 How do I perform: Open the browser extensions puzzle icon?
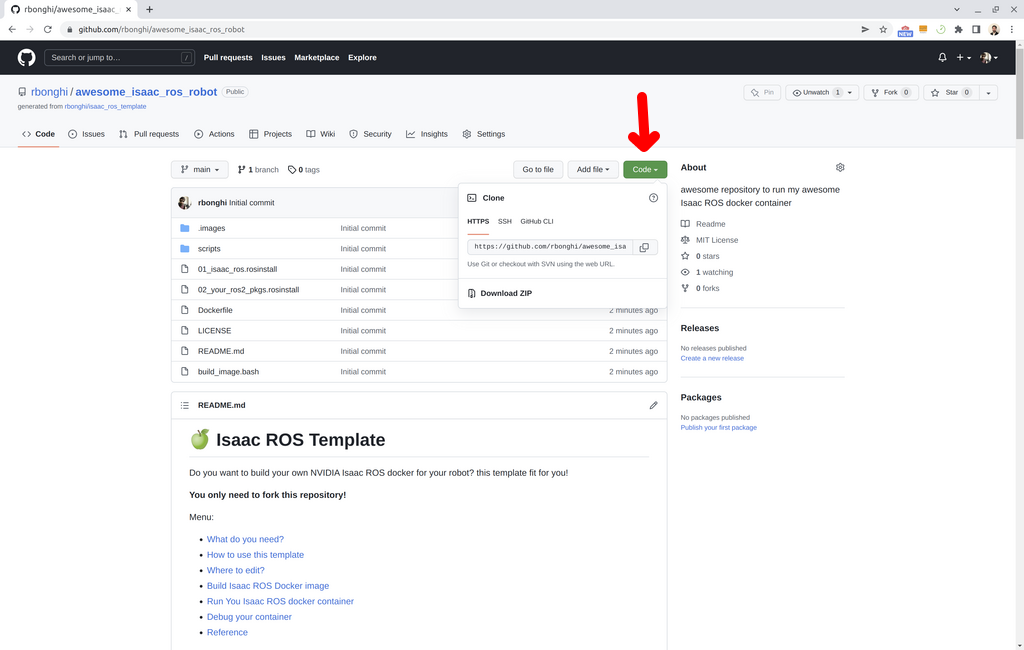tap(958, 29)
